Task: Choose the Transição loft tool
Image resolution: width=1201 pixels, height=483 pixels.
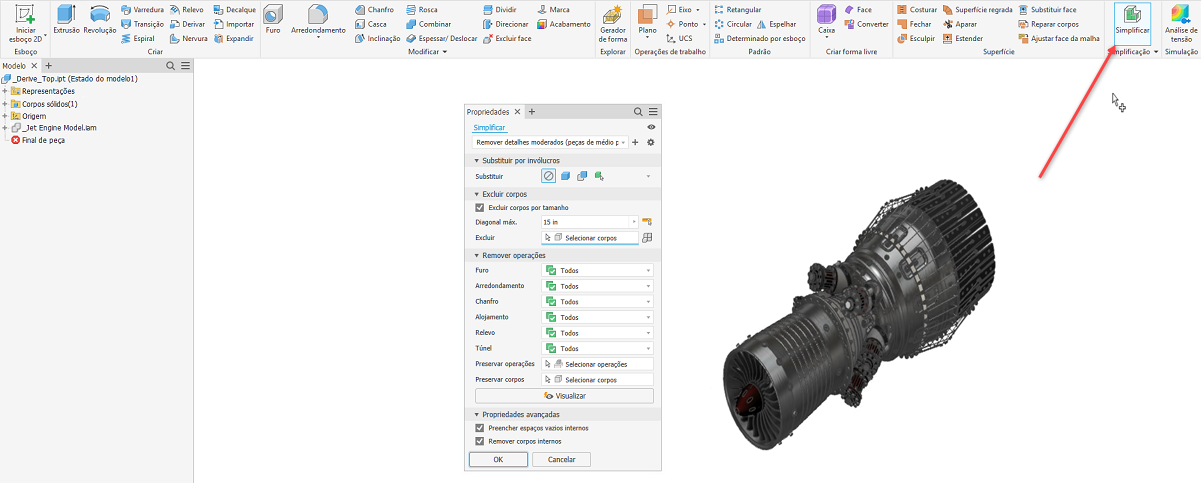Action: tap(142, 23)
